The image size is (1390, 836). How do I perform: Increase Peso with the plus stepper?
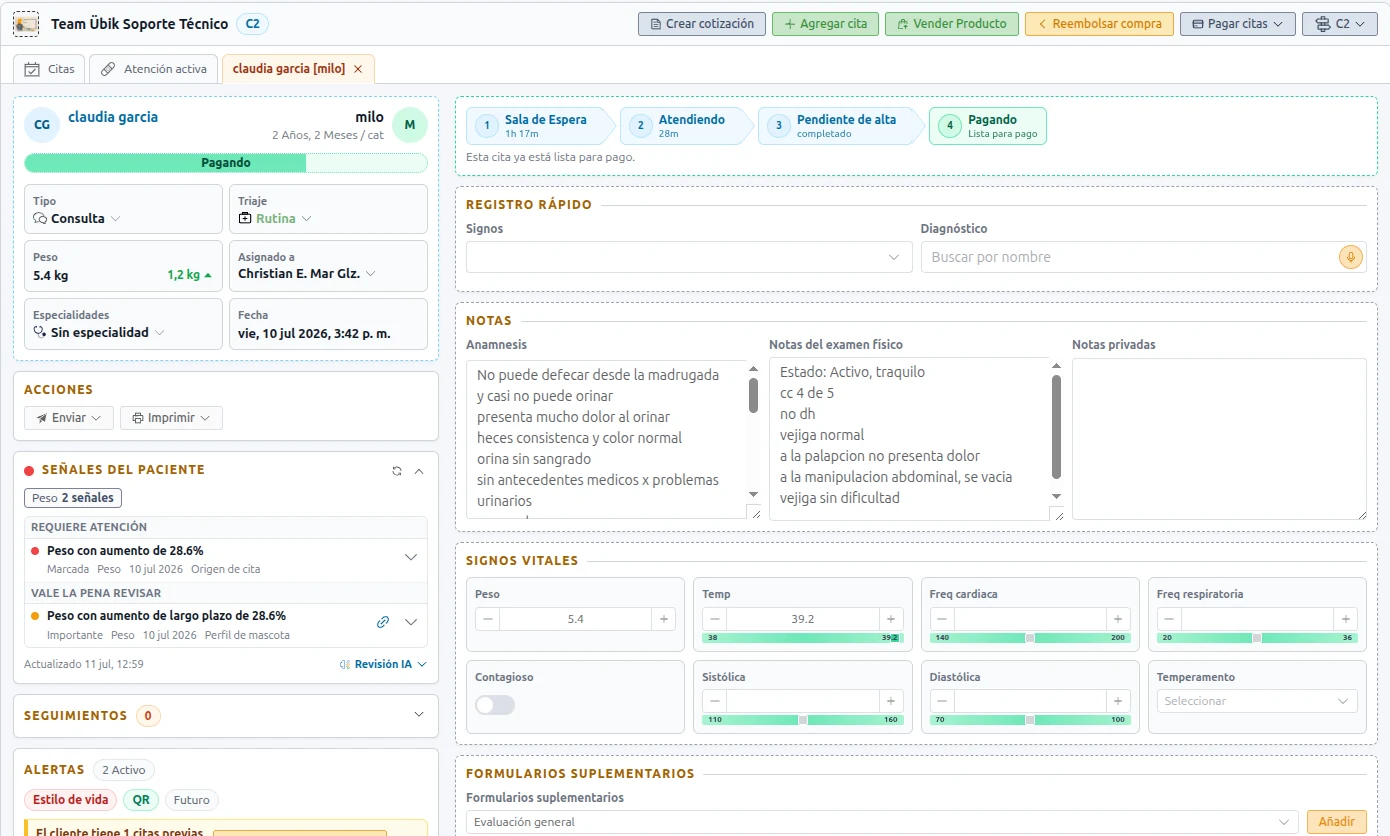663,619
